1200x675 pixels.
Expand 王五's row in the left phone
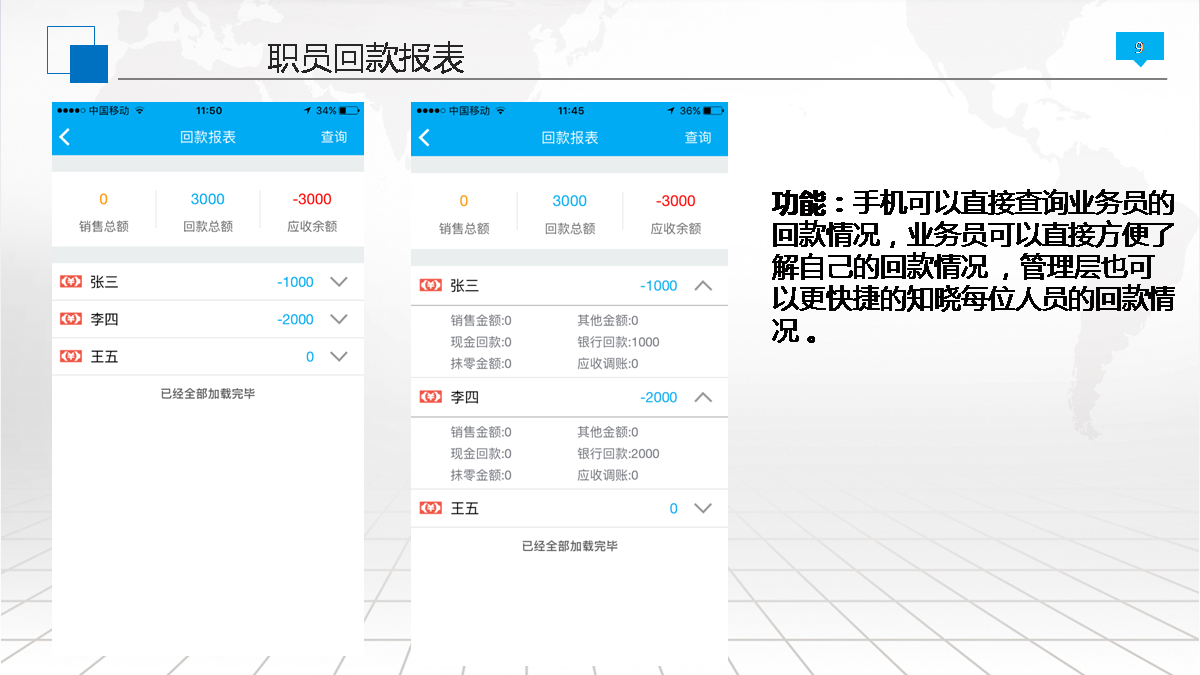pyautogui.click(x=339, y=356)
